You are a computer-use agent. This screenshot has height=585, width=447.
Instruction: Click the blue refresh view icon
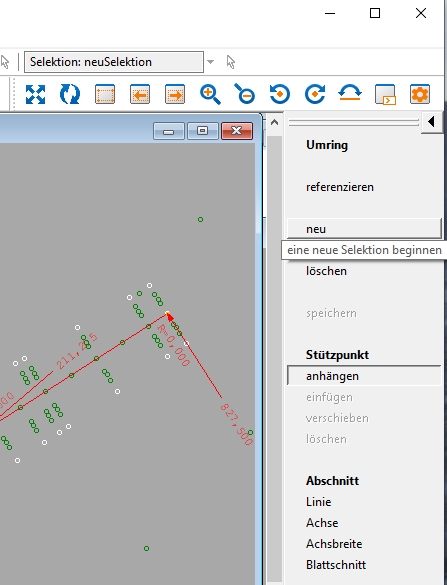(70, 94)
